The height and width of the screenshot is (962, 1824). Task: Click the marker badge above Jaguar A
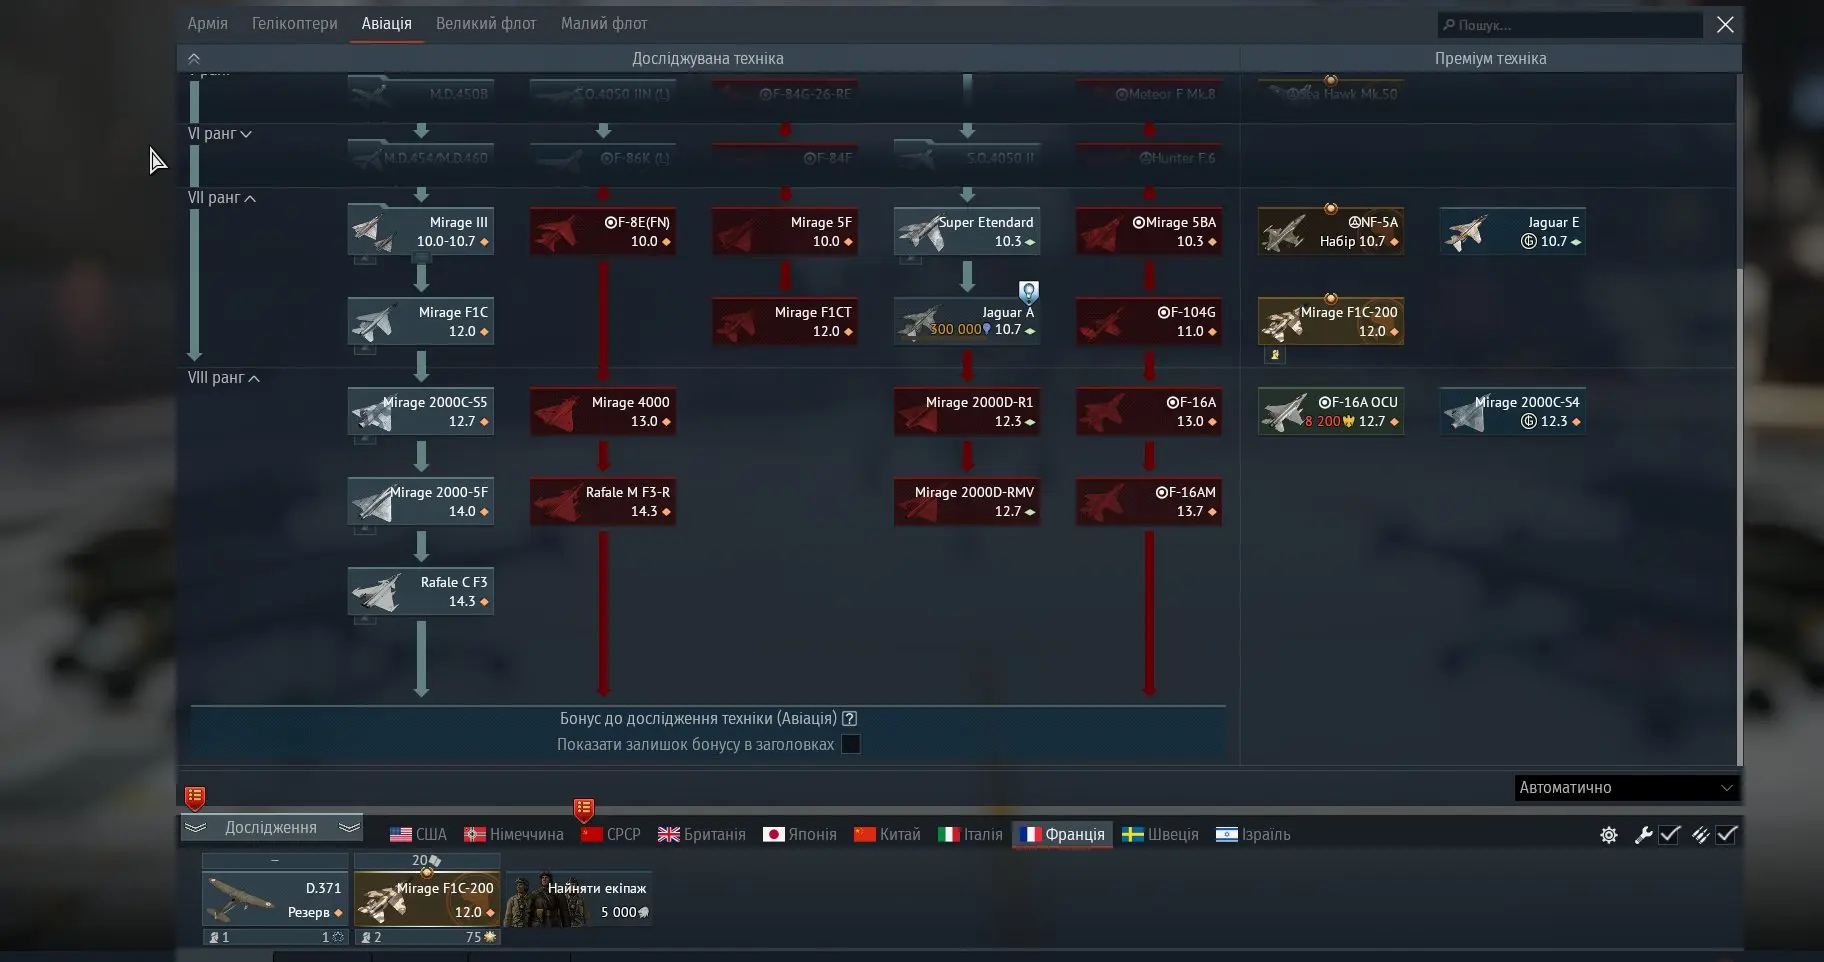coord(1029,291)
